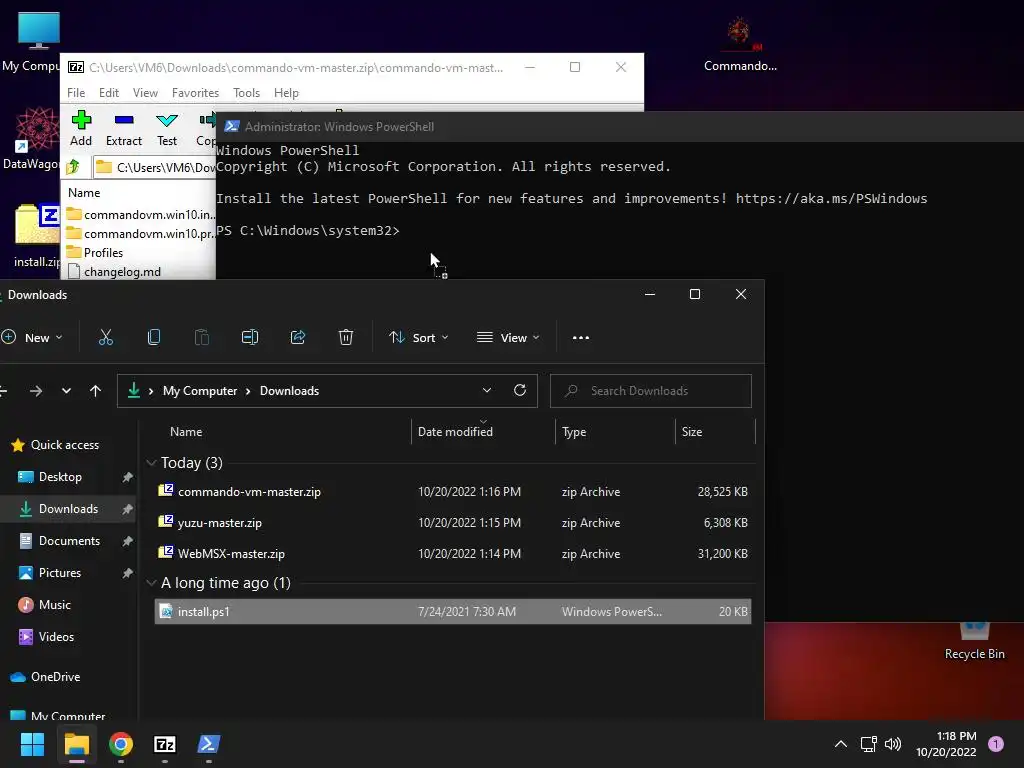Open the Sort dropdown in Explorer
Screen dimensions: 1024x768
pos(419,338)
